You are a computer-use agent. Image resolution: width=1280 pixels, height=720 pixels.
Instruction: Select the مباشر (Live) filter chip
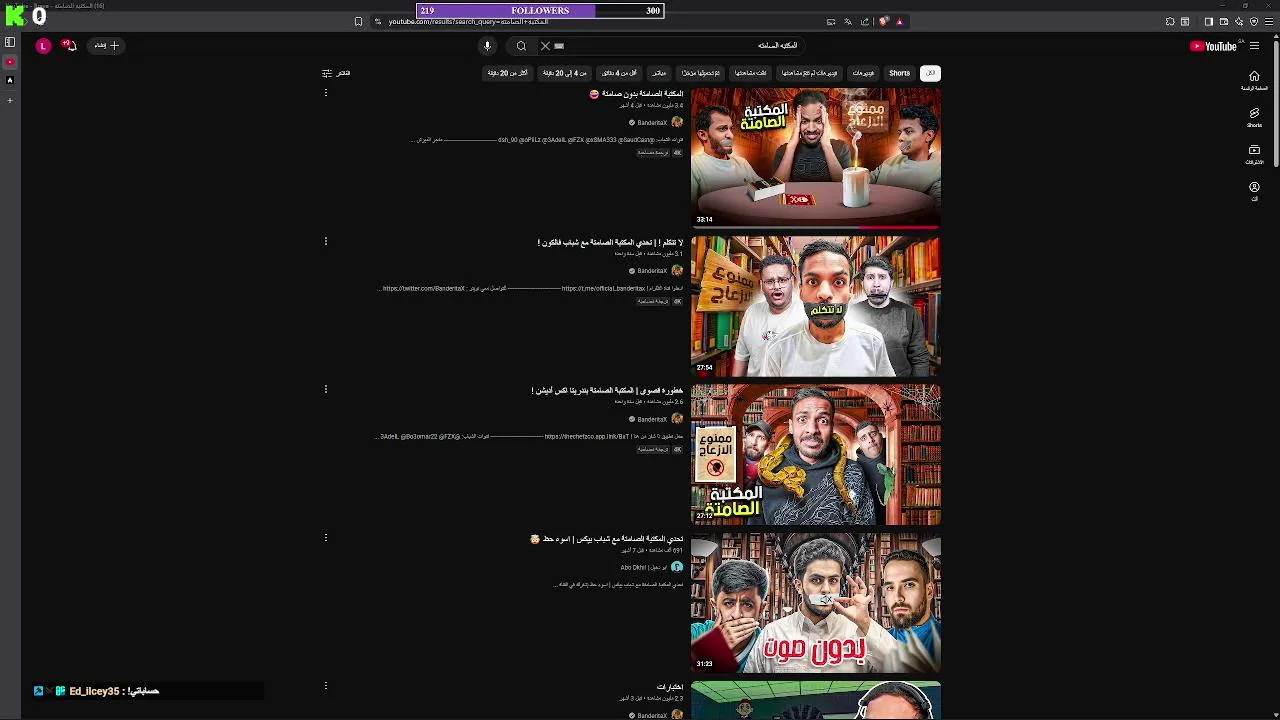pos(659,73)
